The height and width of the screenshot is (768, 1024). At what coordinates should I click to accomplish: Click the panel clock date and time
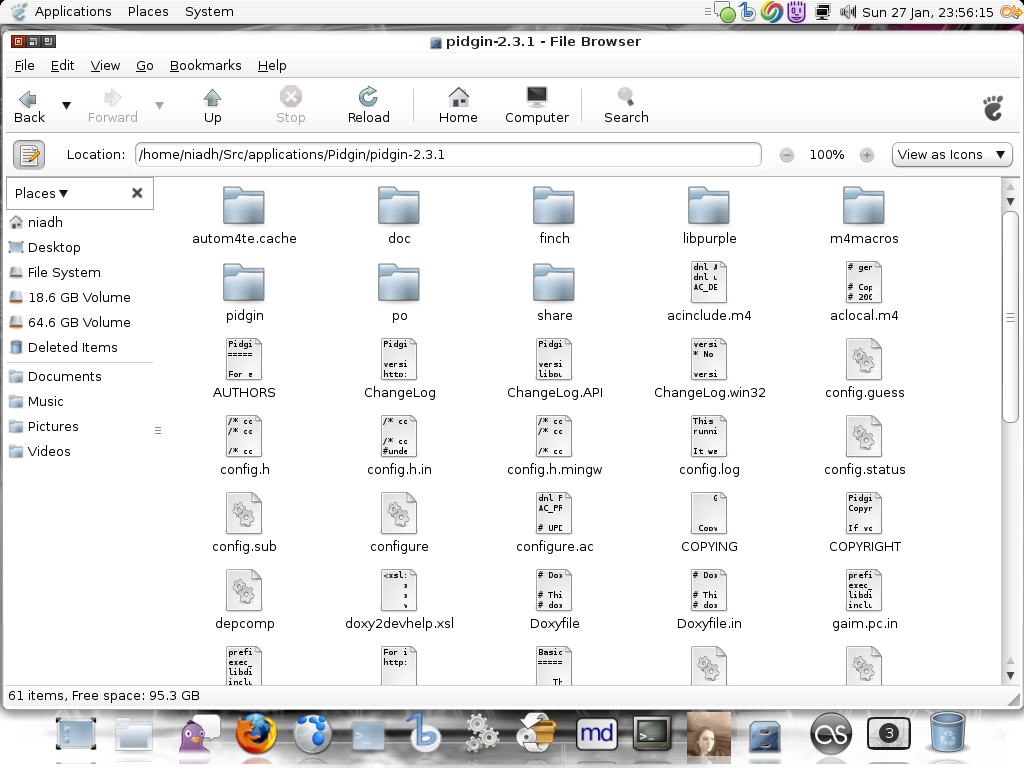(927, 12)
